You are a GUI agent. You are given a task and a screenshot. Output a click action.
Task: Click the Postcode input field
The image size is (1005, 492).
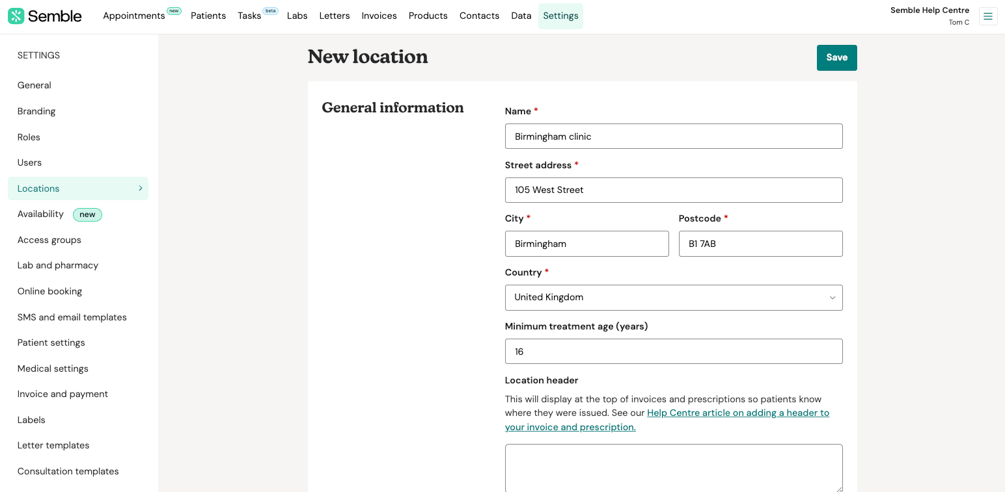(x=761, y=243)
